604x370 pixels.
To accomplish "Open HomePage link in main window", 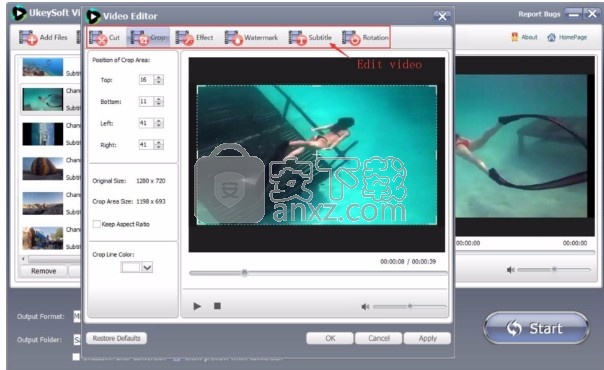I will point(567,37).
